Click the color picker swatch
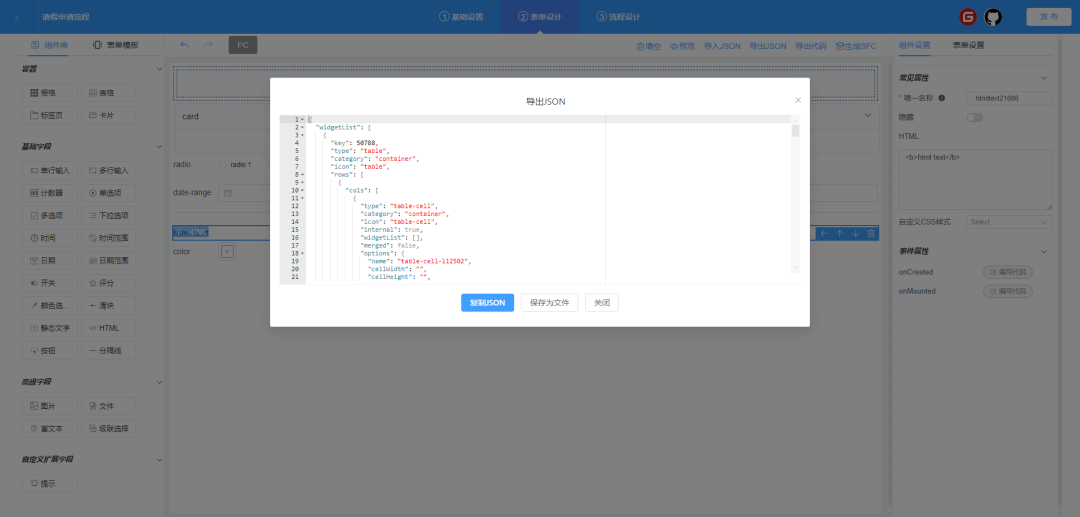 point(227,251)
